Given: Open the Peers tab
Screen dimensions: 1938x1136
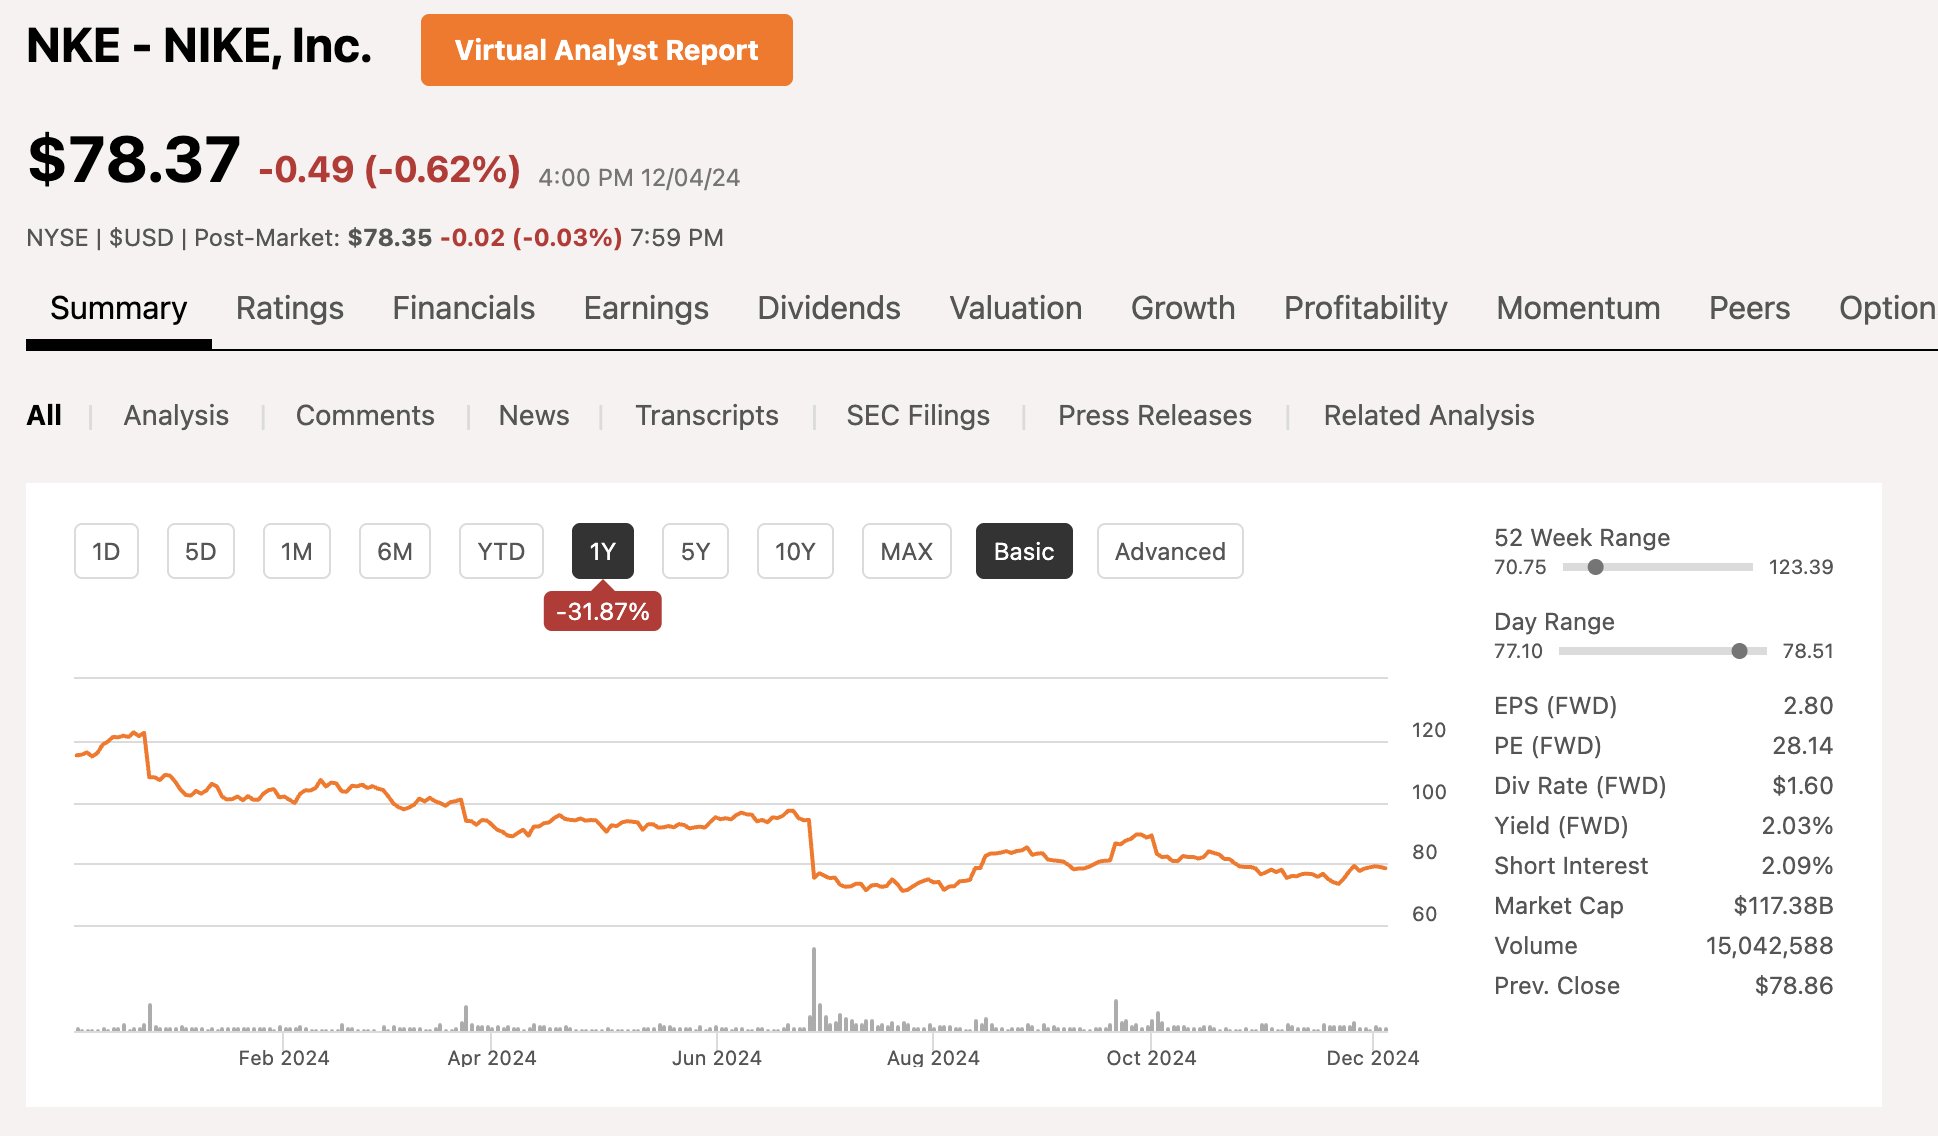Looking at the screenshot, I should tap(1749, 308).
